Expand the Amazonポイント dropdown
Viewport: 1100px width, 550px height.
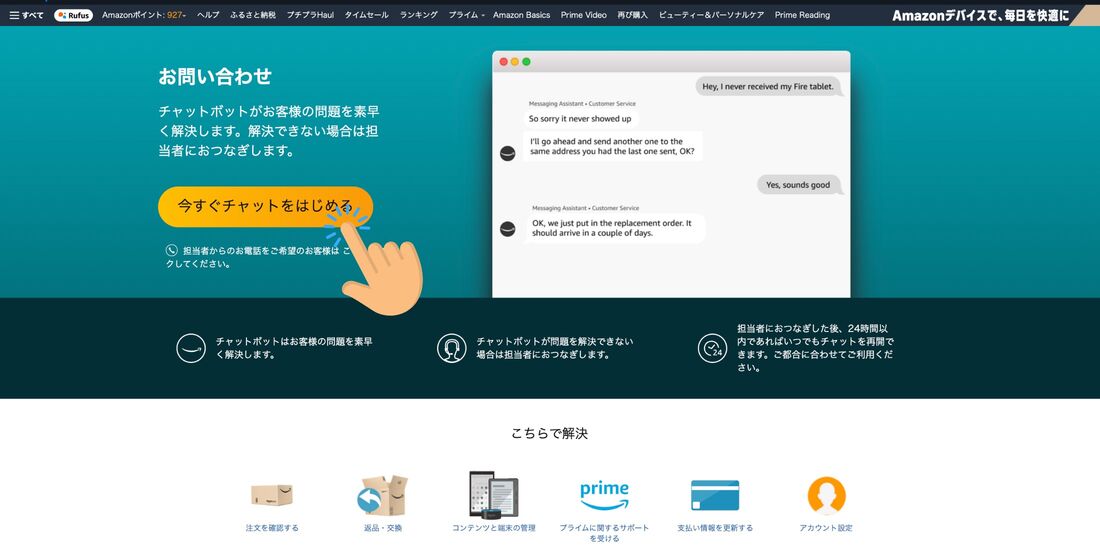coord(144,15)
